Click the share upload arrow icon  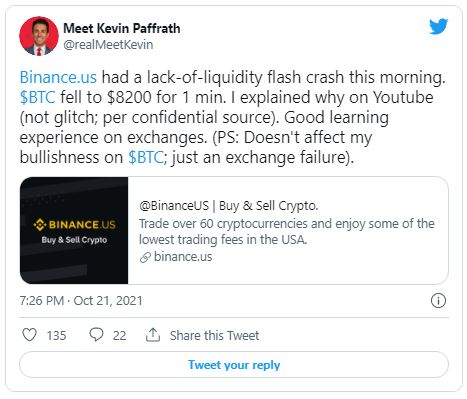coord(153,335)
